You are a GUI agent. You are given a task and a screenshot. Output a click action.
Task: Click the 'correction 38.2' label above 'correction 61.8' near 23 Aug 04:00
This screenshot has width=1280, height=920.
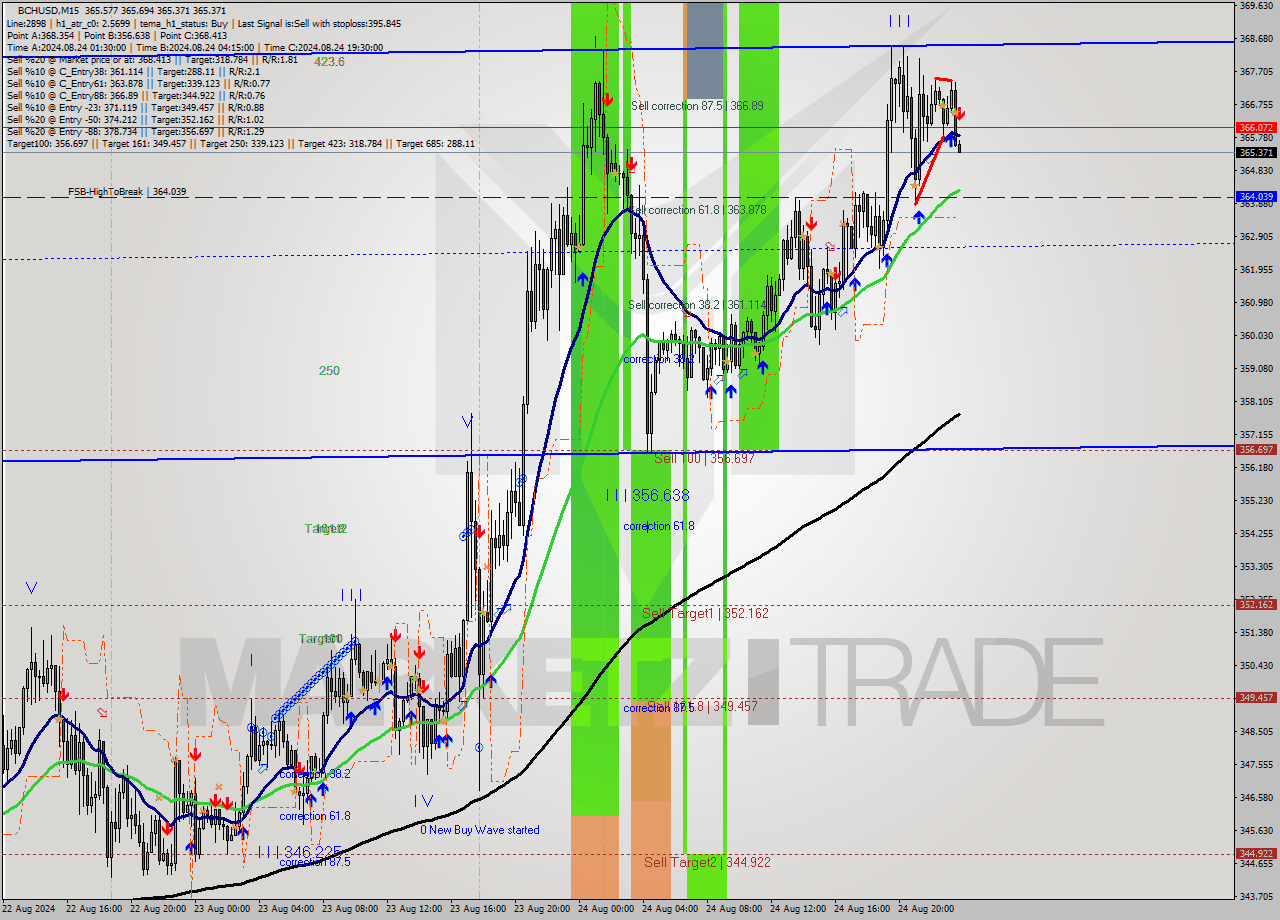315,774
